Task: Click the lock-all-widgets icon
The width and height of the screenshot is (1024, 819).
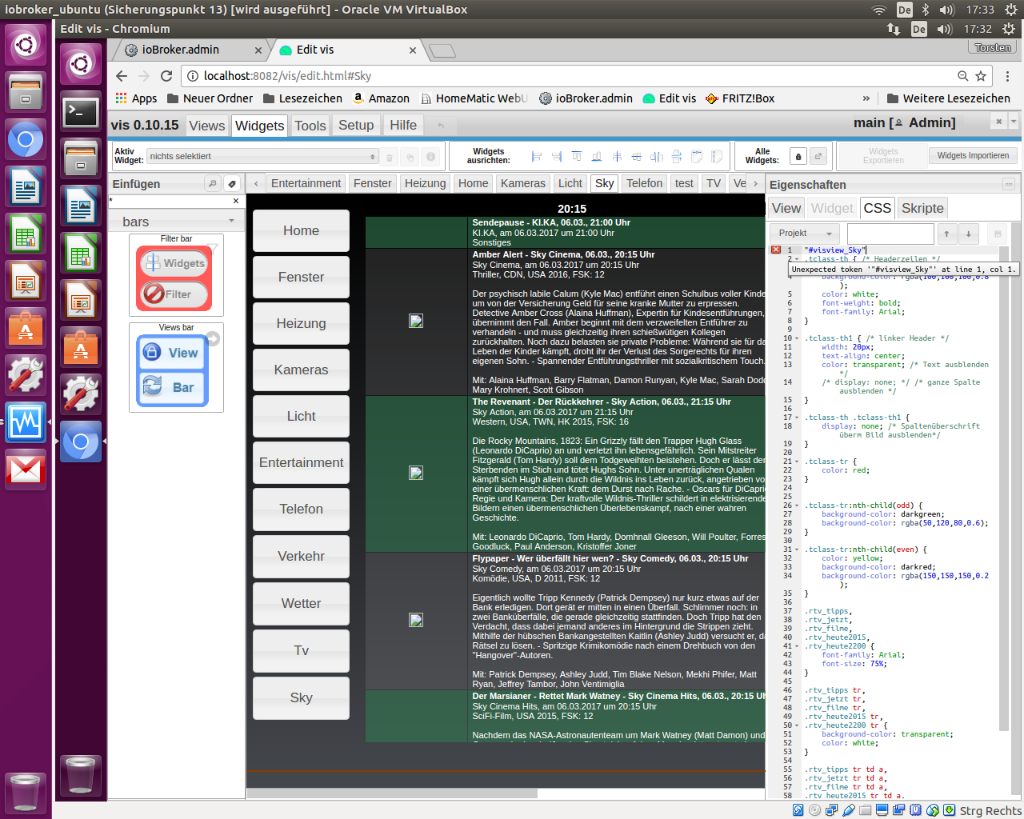Action: tap(798, 157)
